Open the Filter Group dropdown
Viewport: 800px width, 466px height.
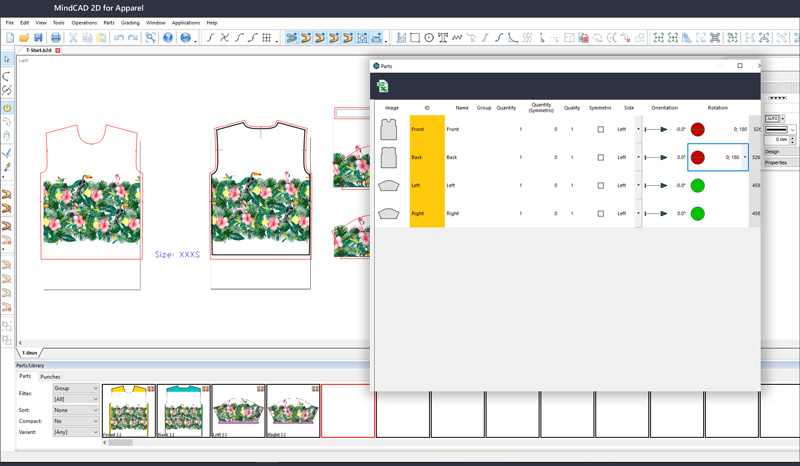tap(76, 388)
